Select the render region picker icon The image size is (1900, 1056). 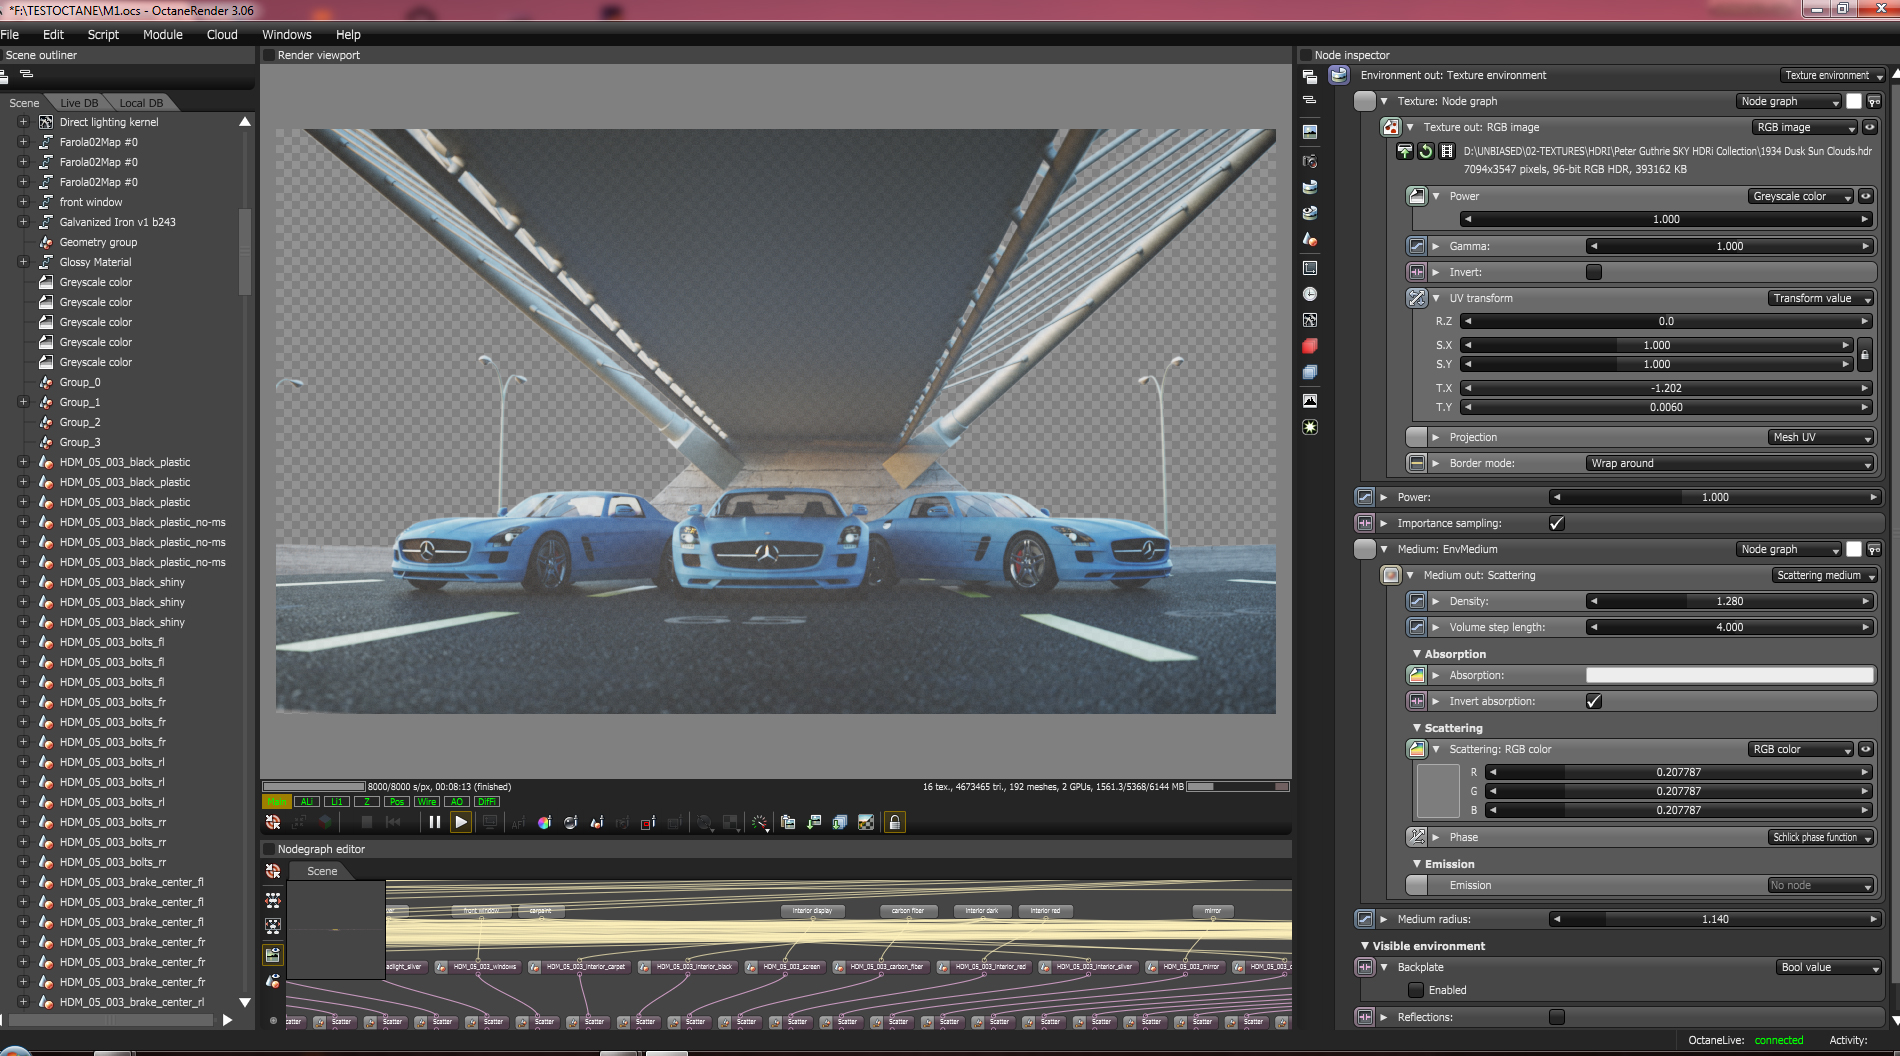[x=648, y=822]
